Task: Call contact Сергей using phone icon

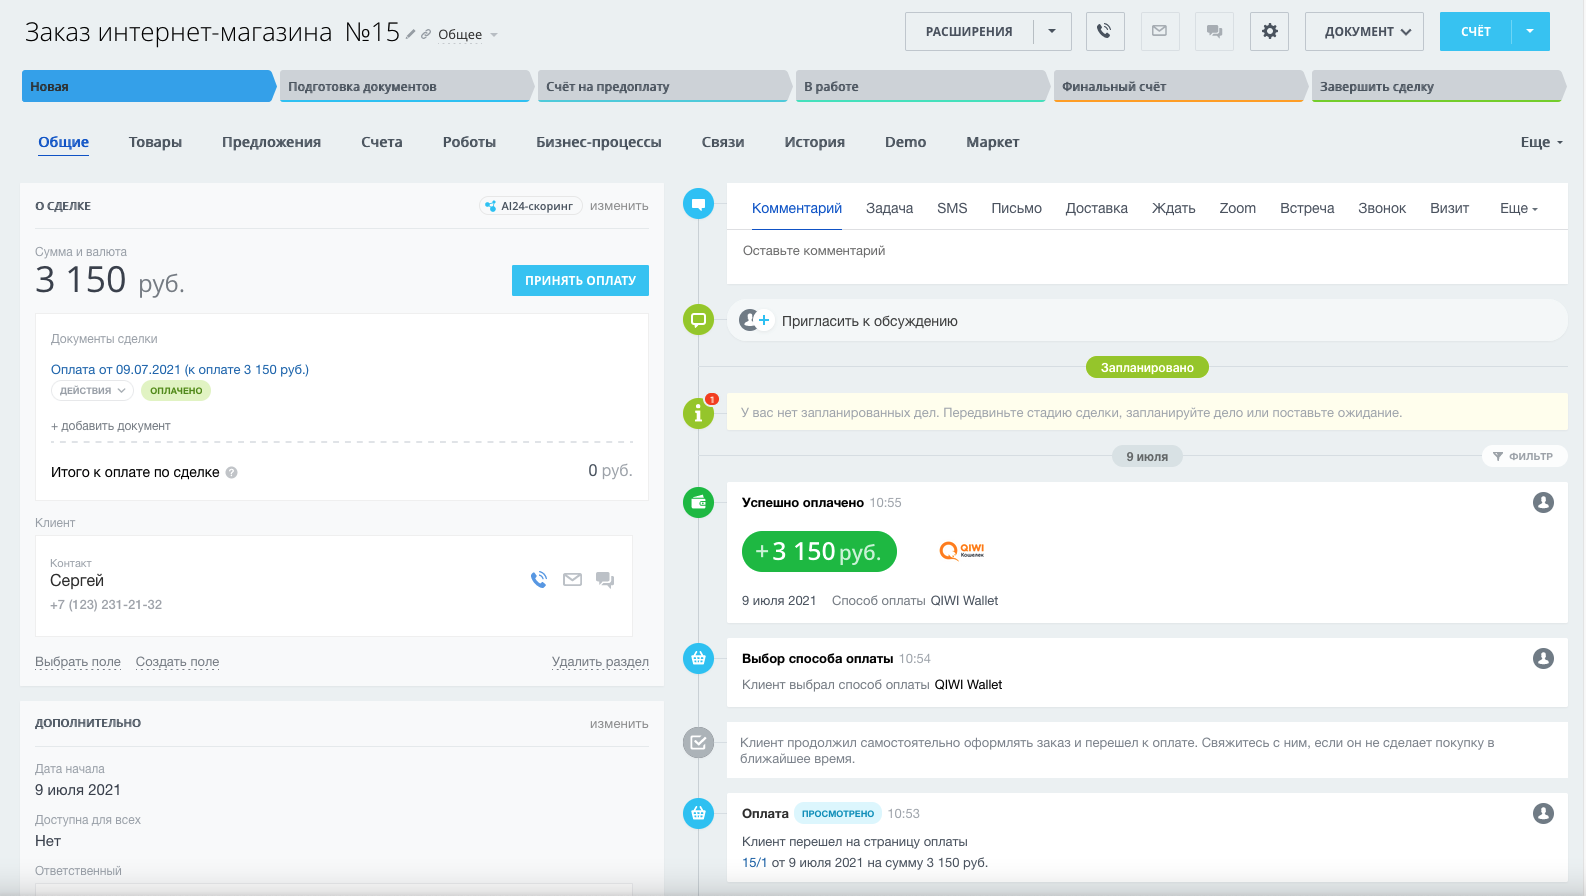Action: click(x=539, y=580)
